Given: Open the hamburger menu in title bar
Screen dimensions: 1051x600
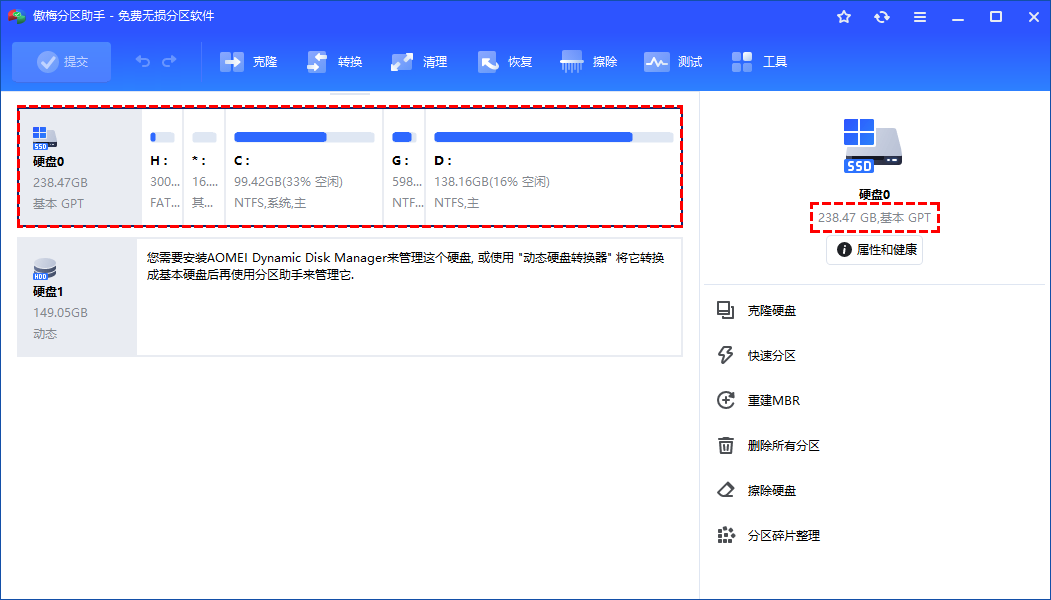Looking at the screenshot, I should pos(920,17).
